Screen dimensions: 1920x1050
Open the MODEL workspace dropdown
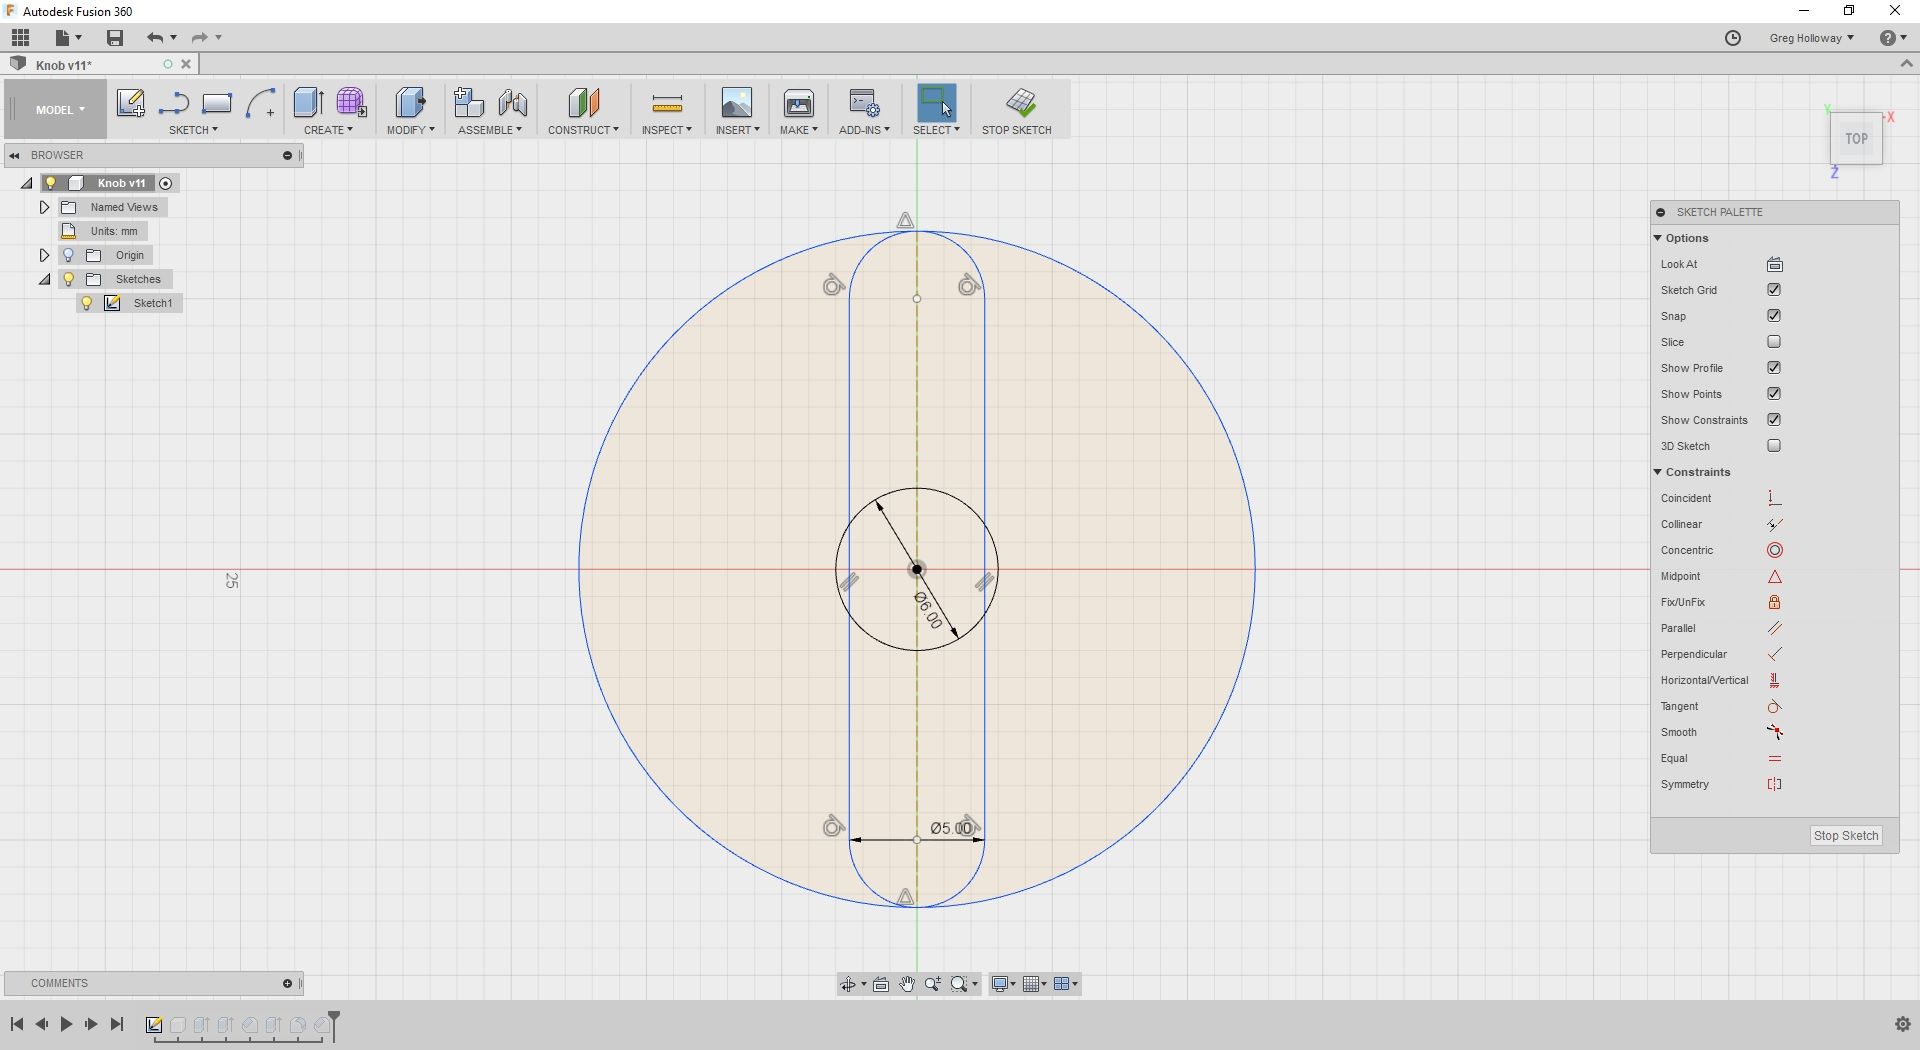point(60,110)
